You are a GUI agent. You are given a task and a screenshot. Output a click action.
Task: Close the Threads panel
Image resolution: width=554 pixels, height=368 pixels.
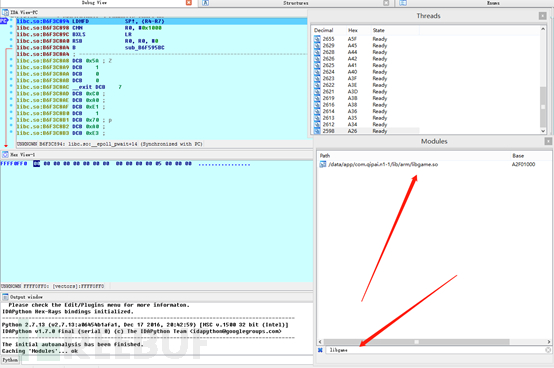point(542,16)
